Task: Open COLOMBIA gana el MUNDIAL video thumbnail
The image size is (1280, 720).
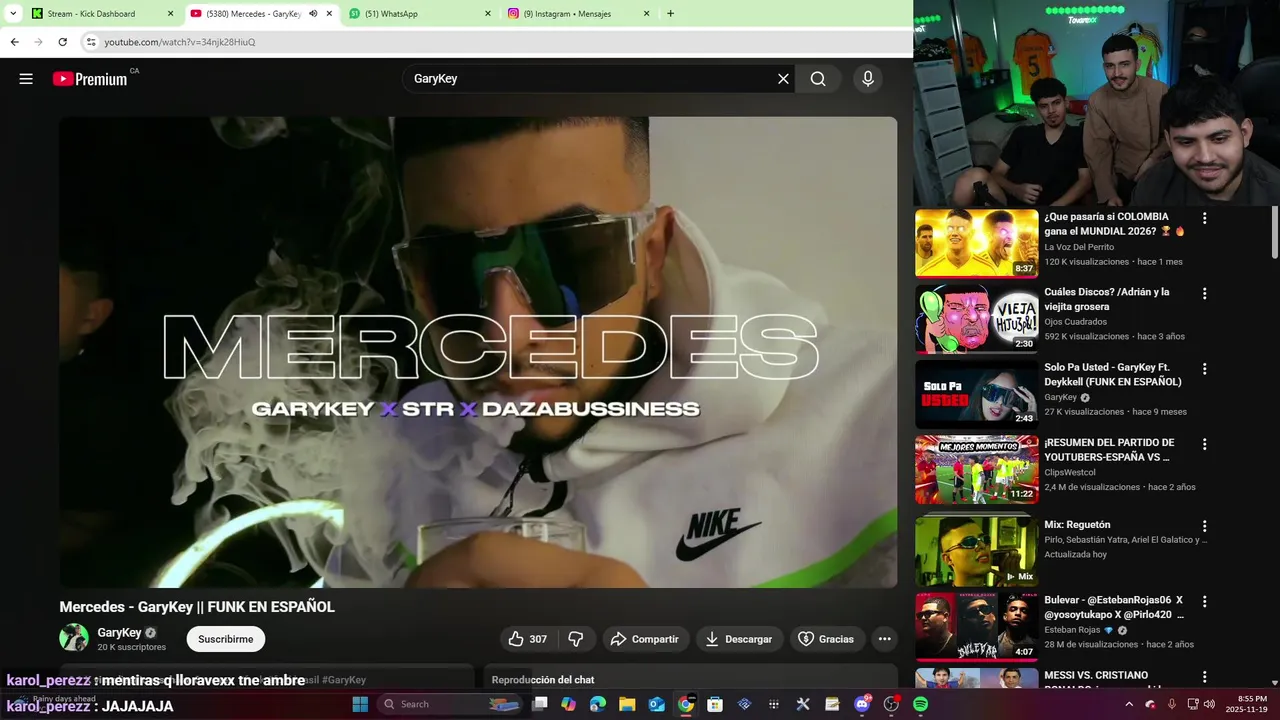Action: tap(977, 243)
